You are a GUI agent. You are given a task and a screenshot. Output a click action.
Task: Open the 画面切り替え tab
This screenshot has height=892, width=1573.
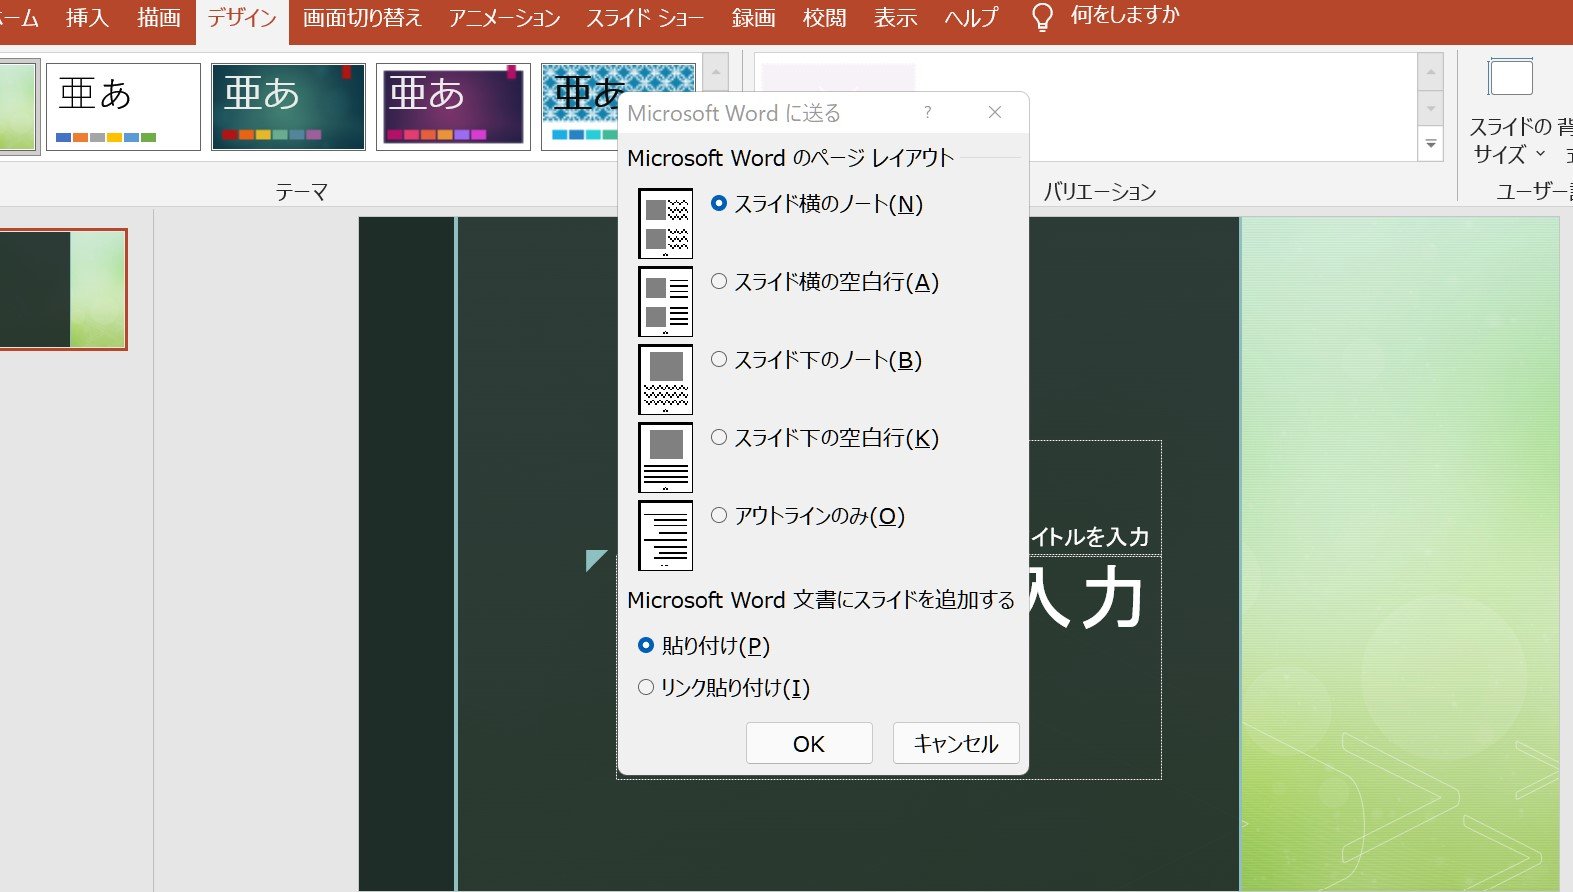click(362, 18)
